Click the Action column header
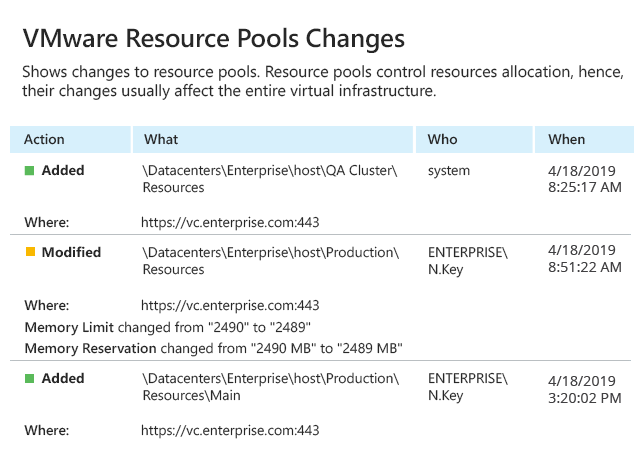 [70, 139]
